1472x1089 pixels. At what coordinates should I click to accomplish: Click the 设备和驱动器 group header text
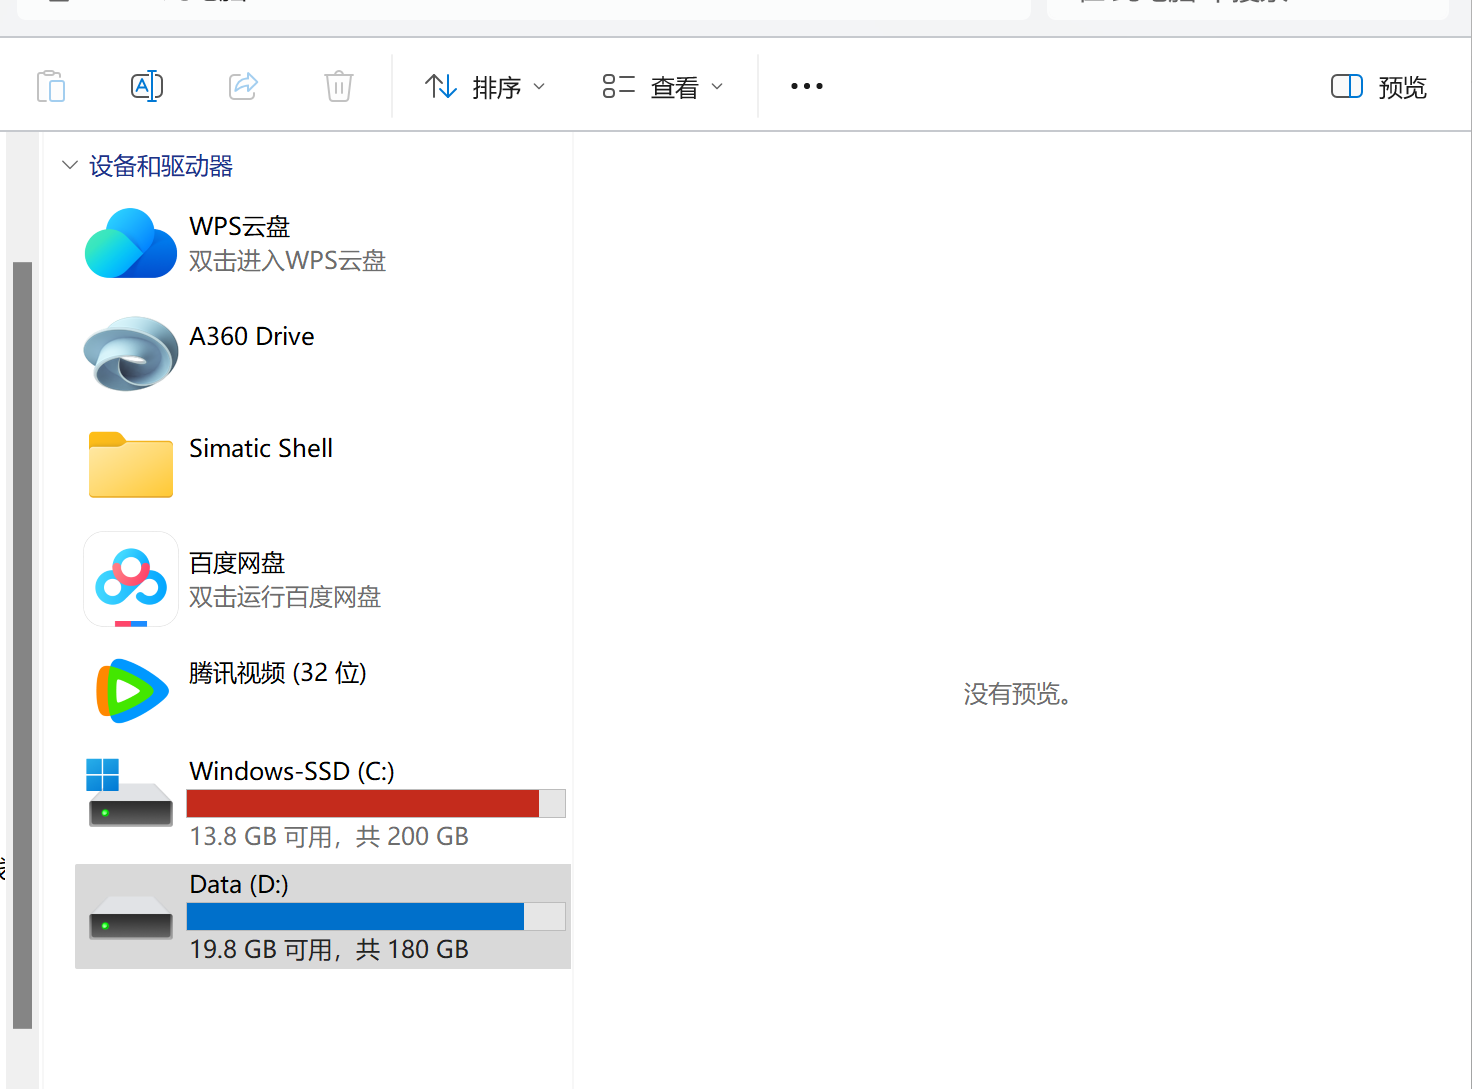click(161, 166)
